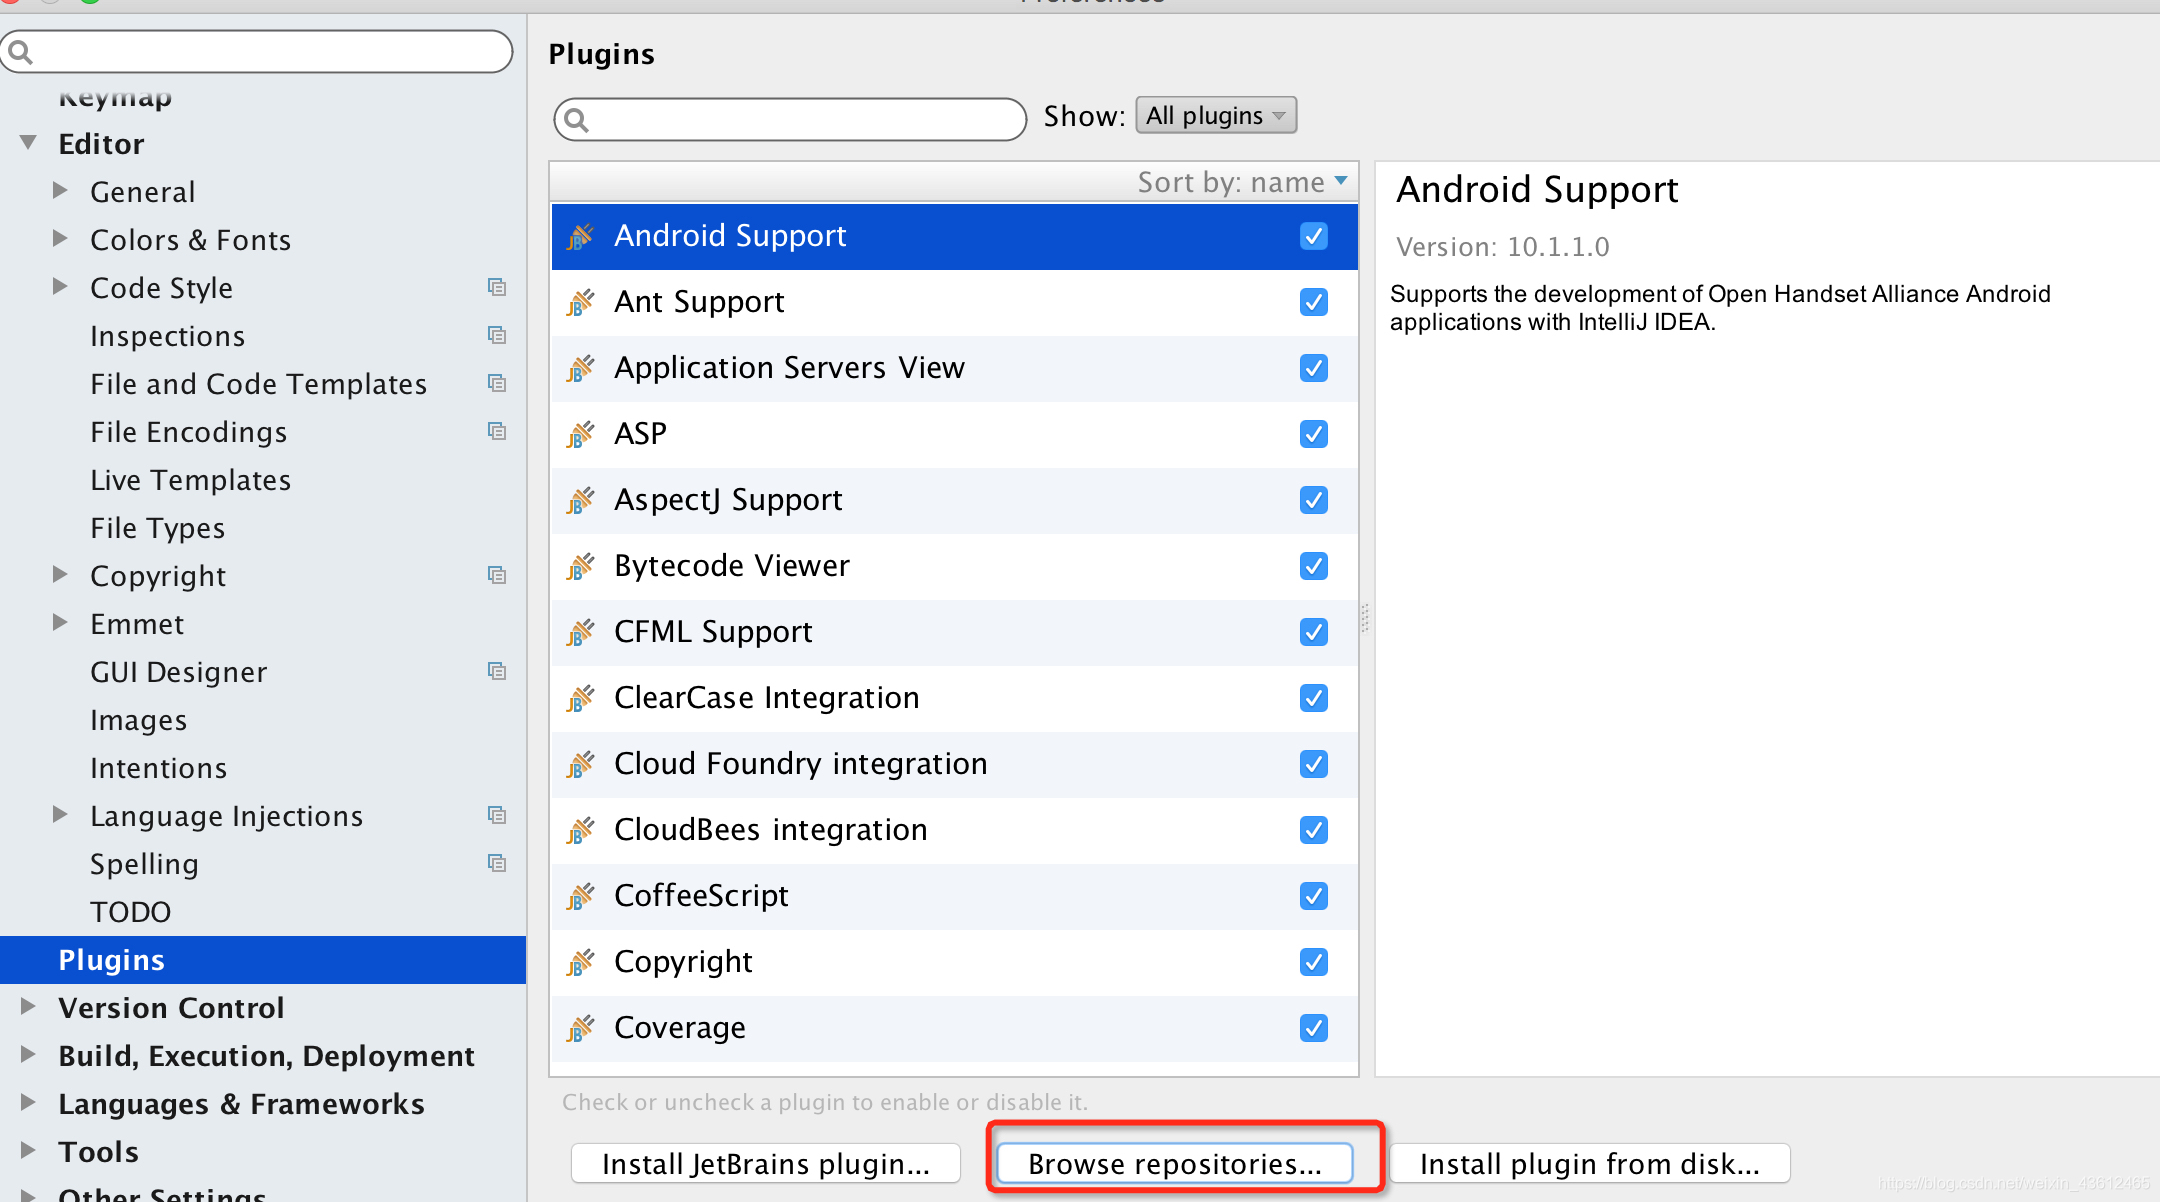The image size is (2160, 1202).
Task: Click the Application Servers View plugin icon
Action: (x=580, y=369)
